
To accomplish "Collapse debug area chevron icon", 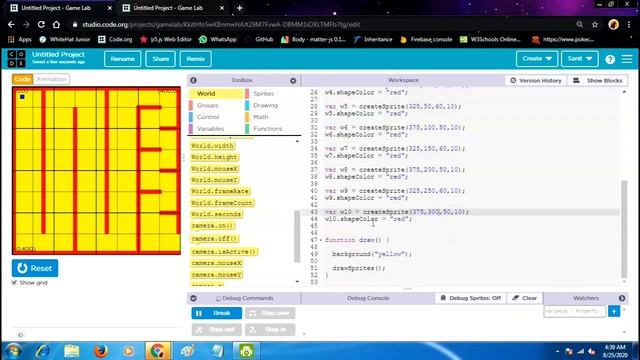I will coord(193,298).
